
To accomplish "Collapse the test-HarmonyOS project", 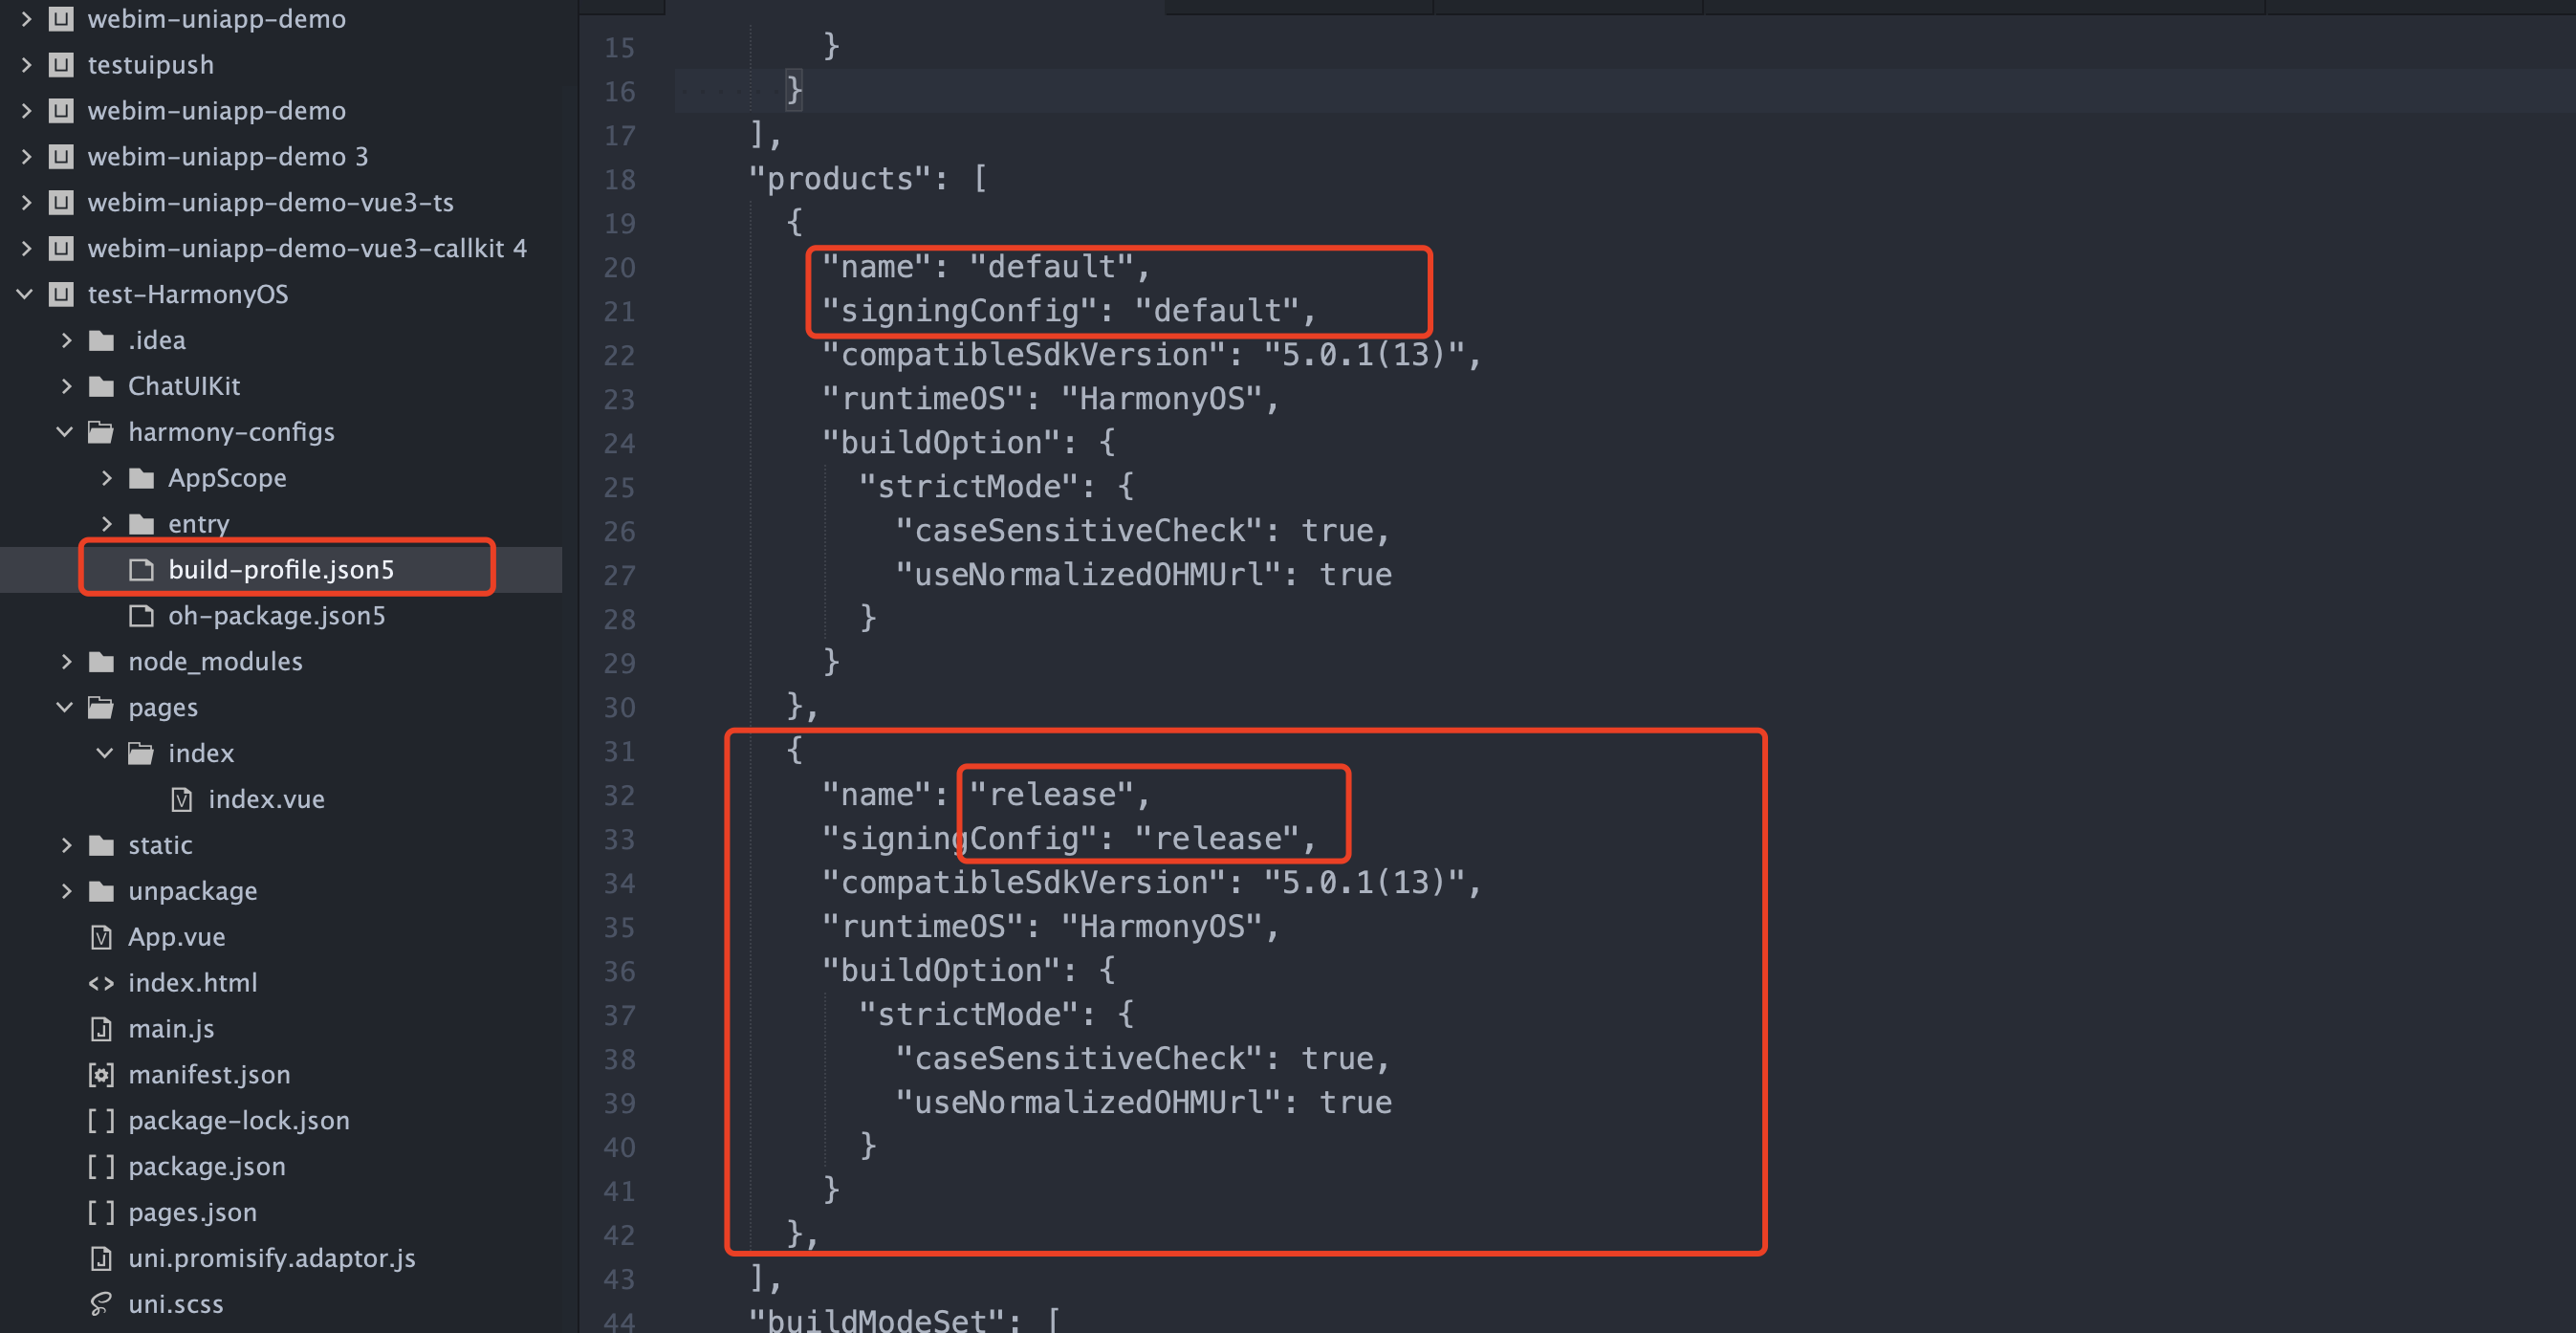I will [25, 294].
